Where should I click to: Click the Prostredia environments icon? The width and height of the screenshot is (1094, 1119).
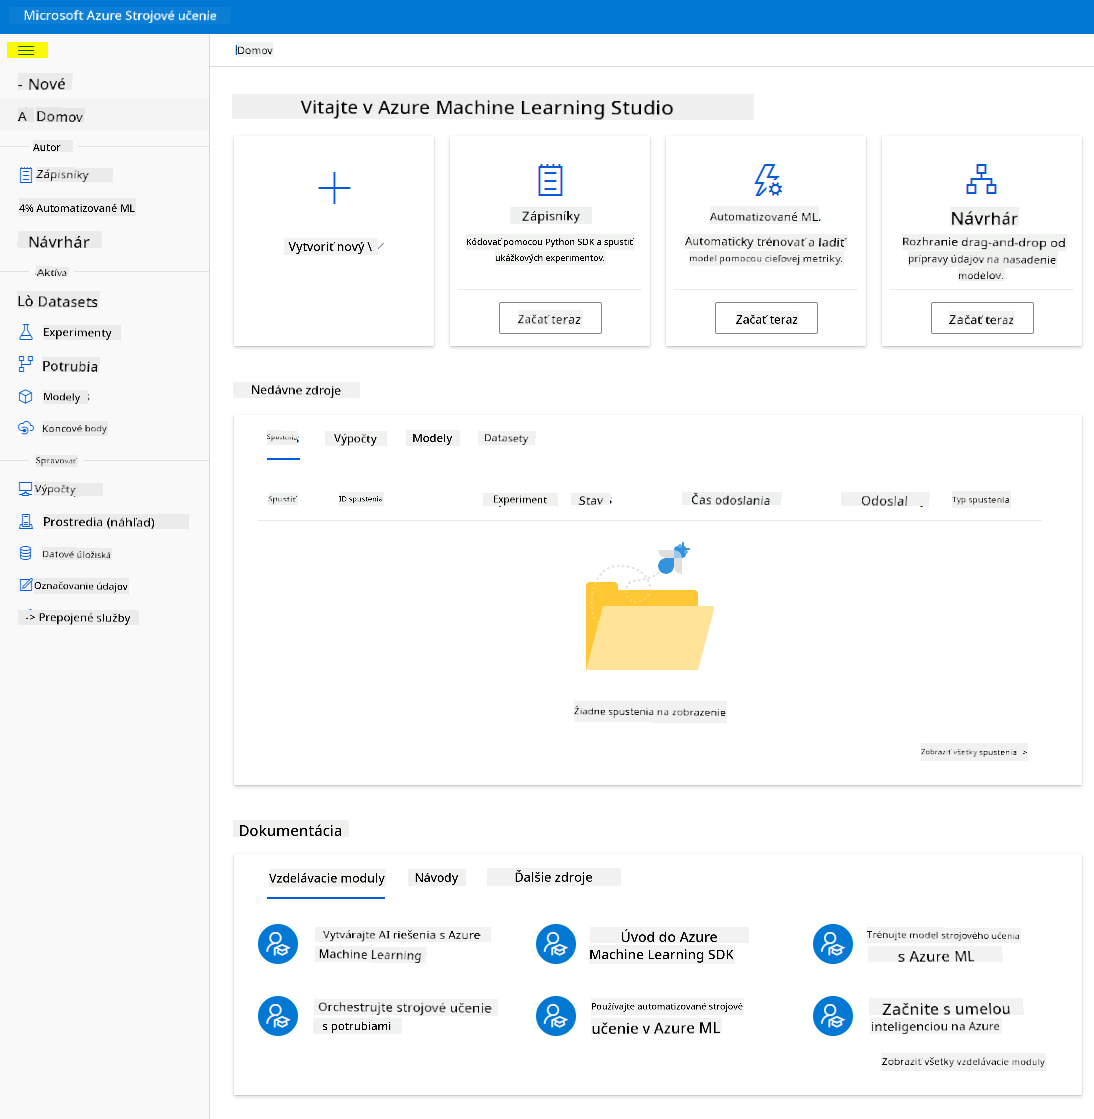click(26, 522)
